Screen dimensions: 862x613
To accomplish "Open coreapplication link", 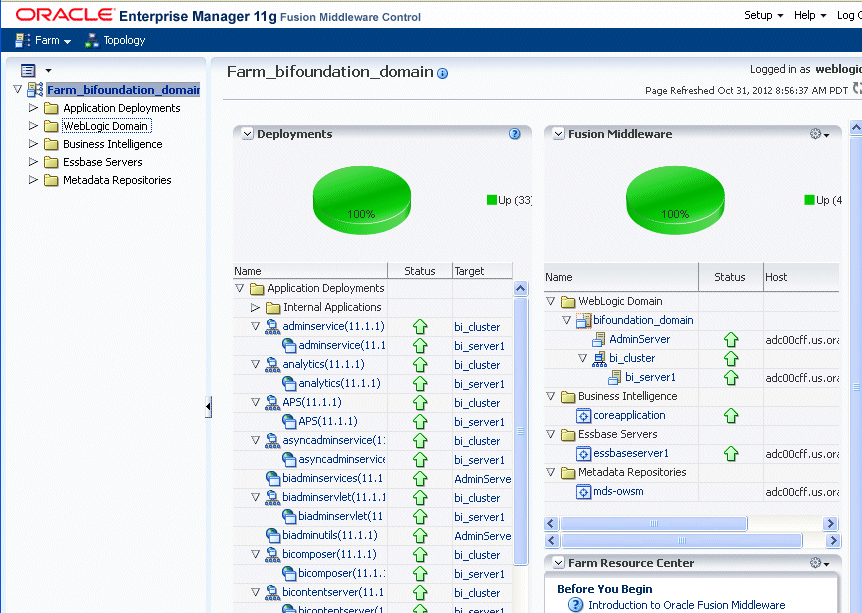I will click(x=629, y=415).
